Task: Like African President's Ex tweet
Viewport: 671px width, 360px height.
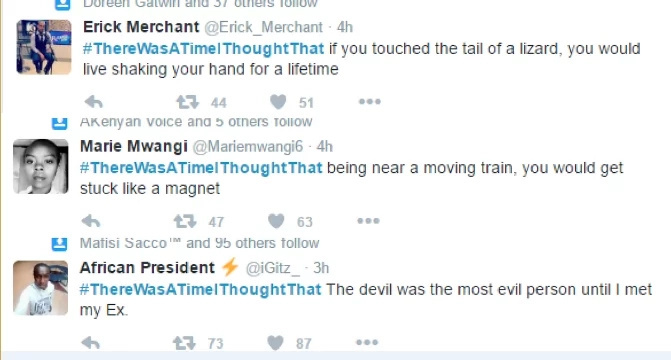Action: (x=275, y=343)
